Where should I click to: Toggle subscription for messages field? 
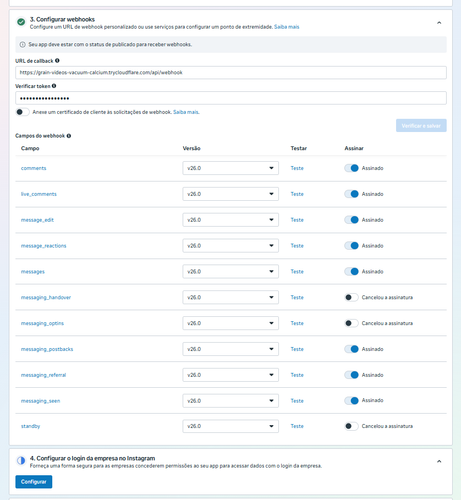351,271
